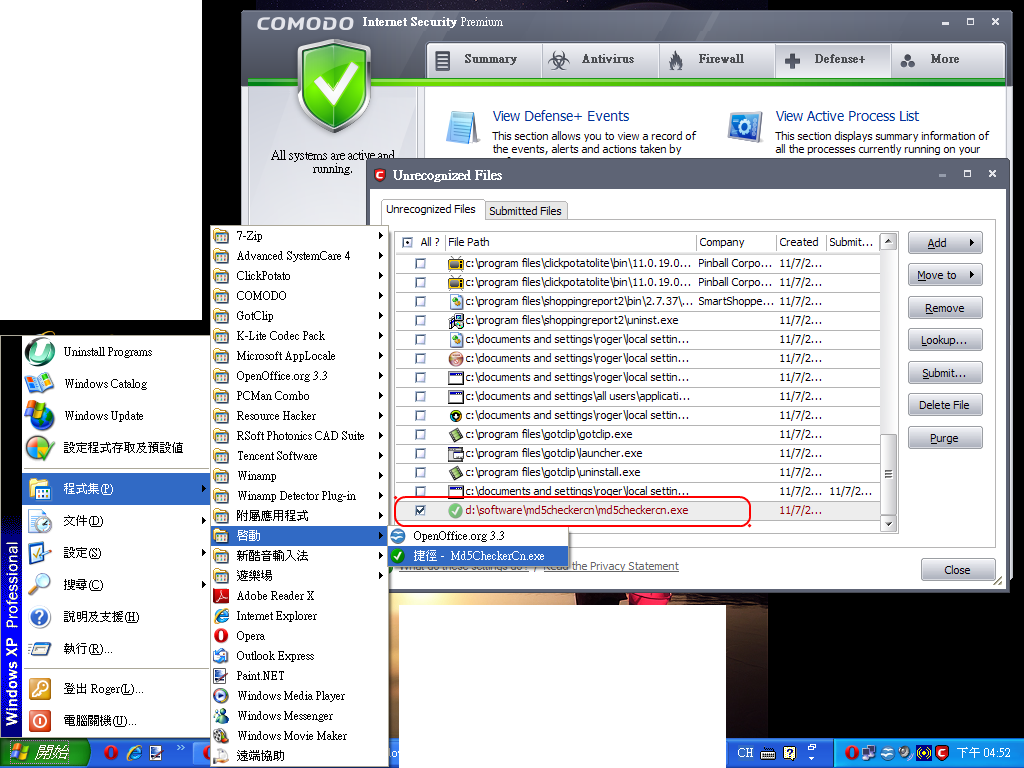
Task: Switch to the Antivirus tab
Action: pyautogui.click(x=600, y=60)
